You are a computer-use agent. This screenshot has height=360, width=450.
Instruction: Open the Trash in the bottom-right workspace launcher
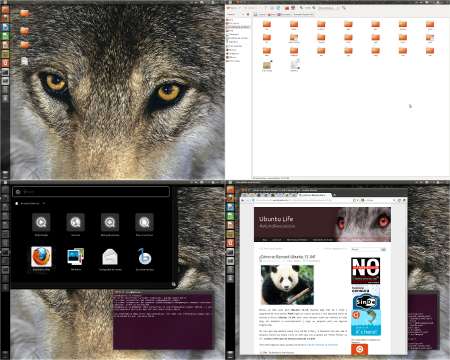[x=230, y=354]
